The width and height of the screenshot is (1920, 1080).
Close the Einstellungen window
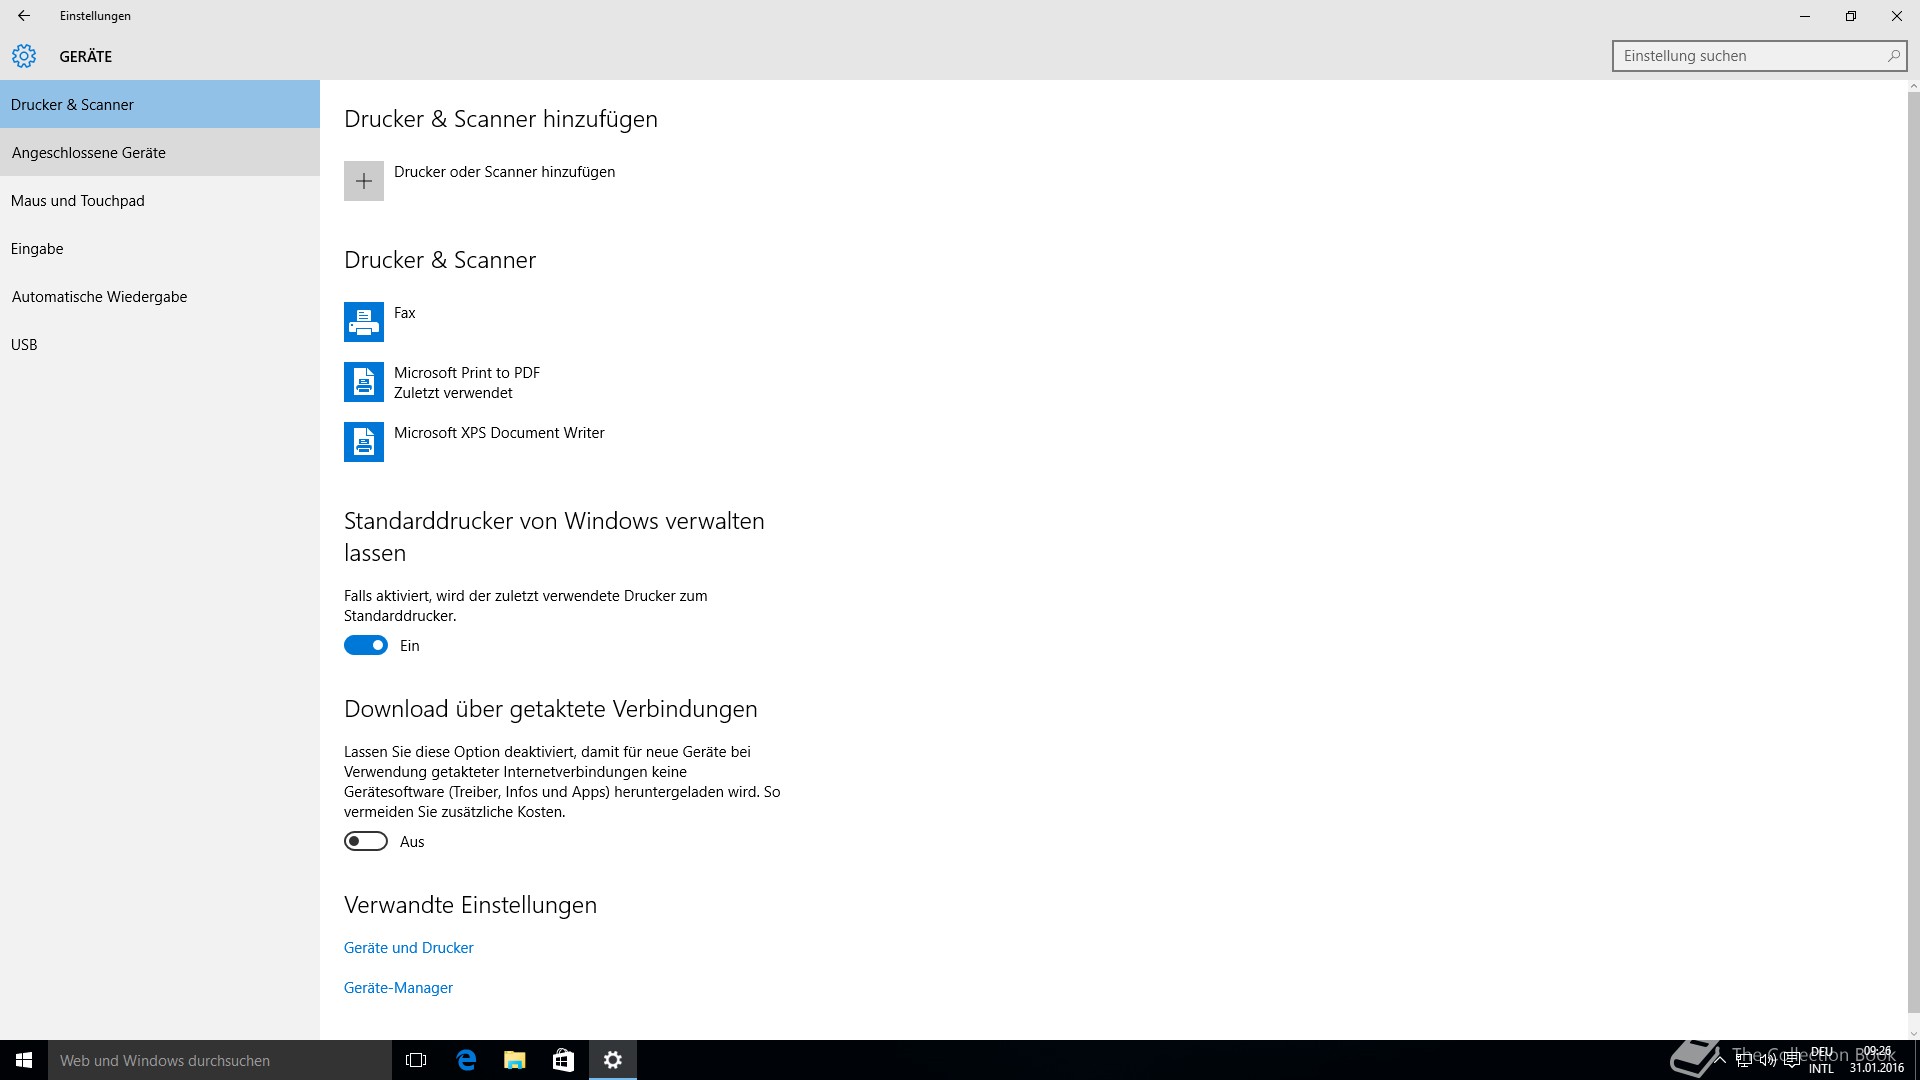point(1897,16)
